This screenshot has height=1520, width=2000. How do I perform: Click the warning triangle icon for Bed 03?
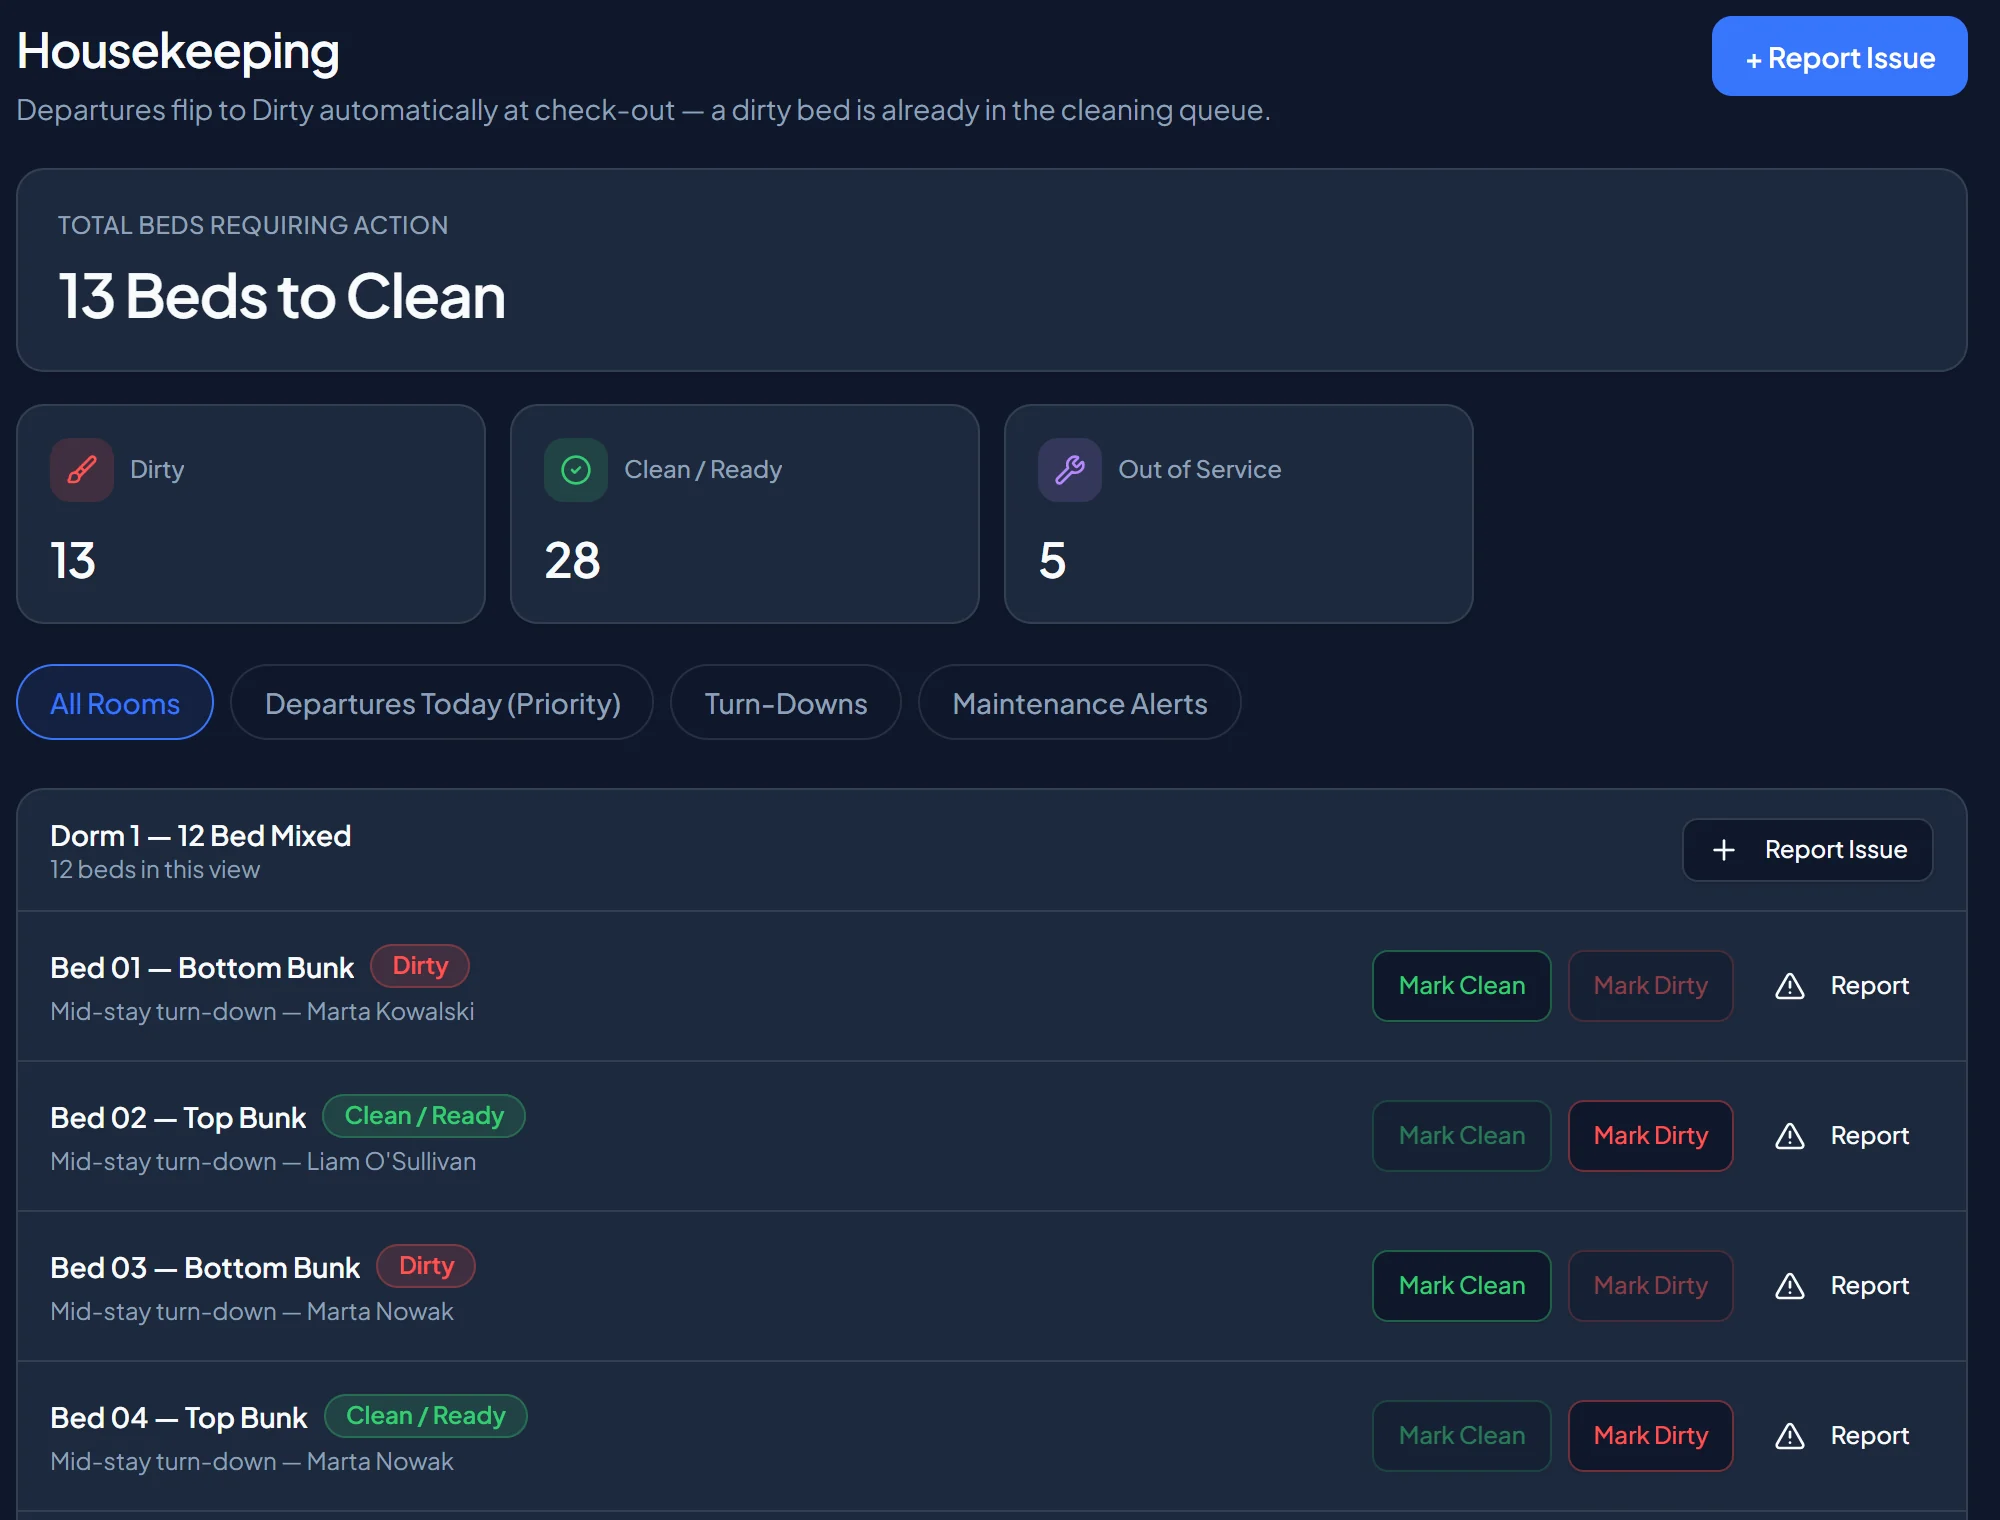(1790, 1286)
